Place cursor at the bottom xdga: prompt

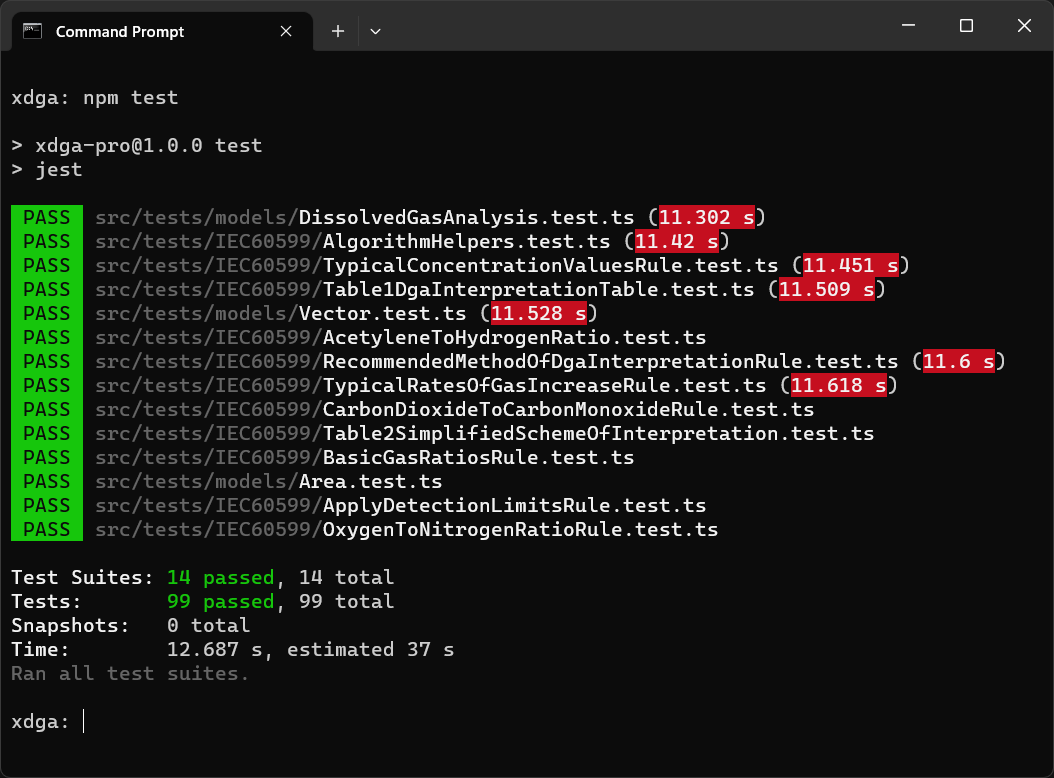pyautogui.click(x=84, y=721)
